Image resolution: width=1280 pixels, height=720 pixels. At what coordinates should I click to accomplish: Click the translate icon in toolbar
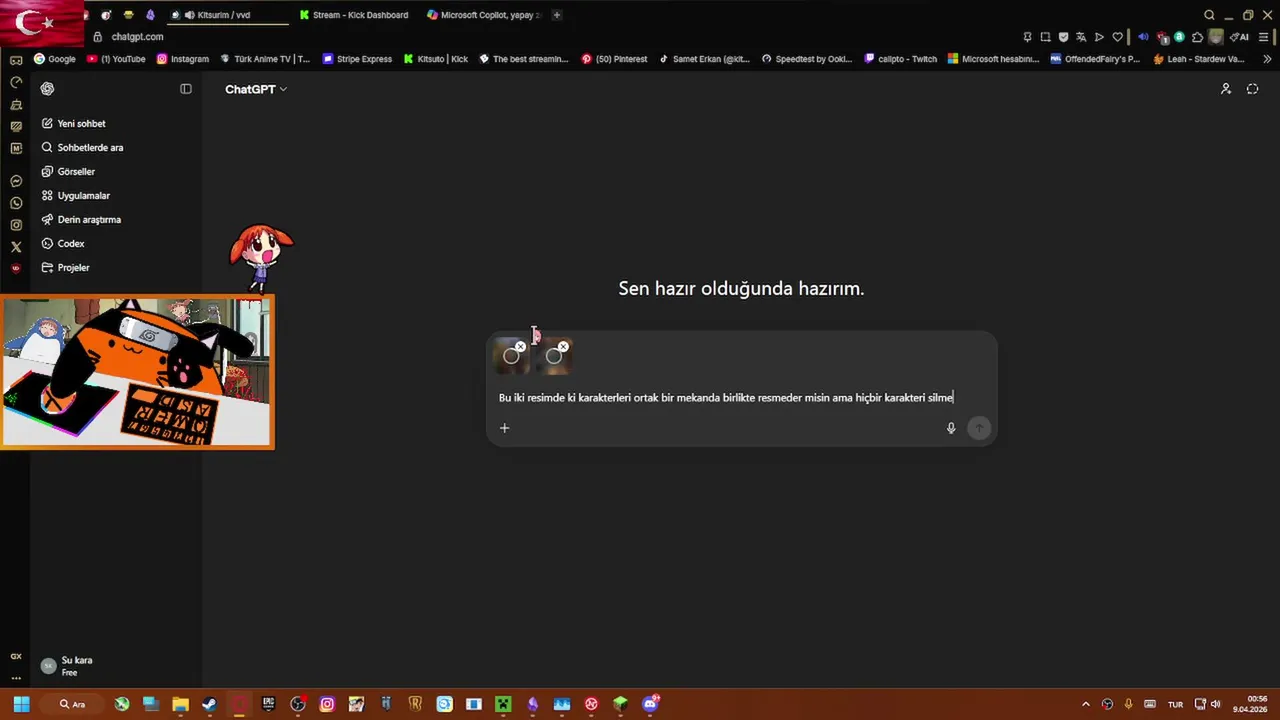click(1081, 37)
